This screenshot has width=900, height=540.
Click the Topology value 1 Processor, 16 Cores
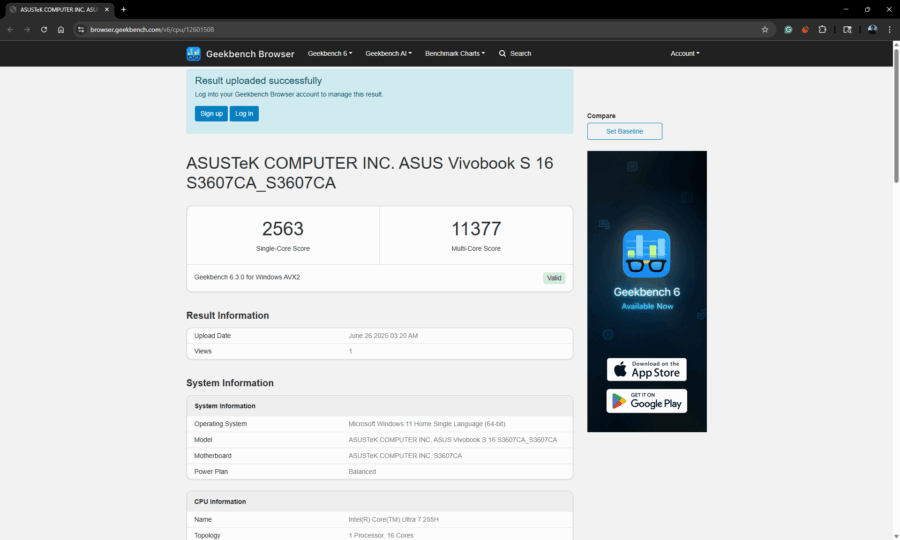tap(381, 535)
